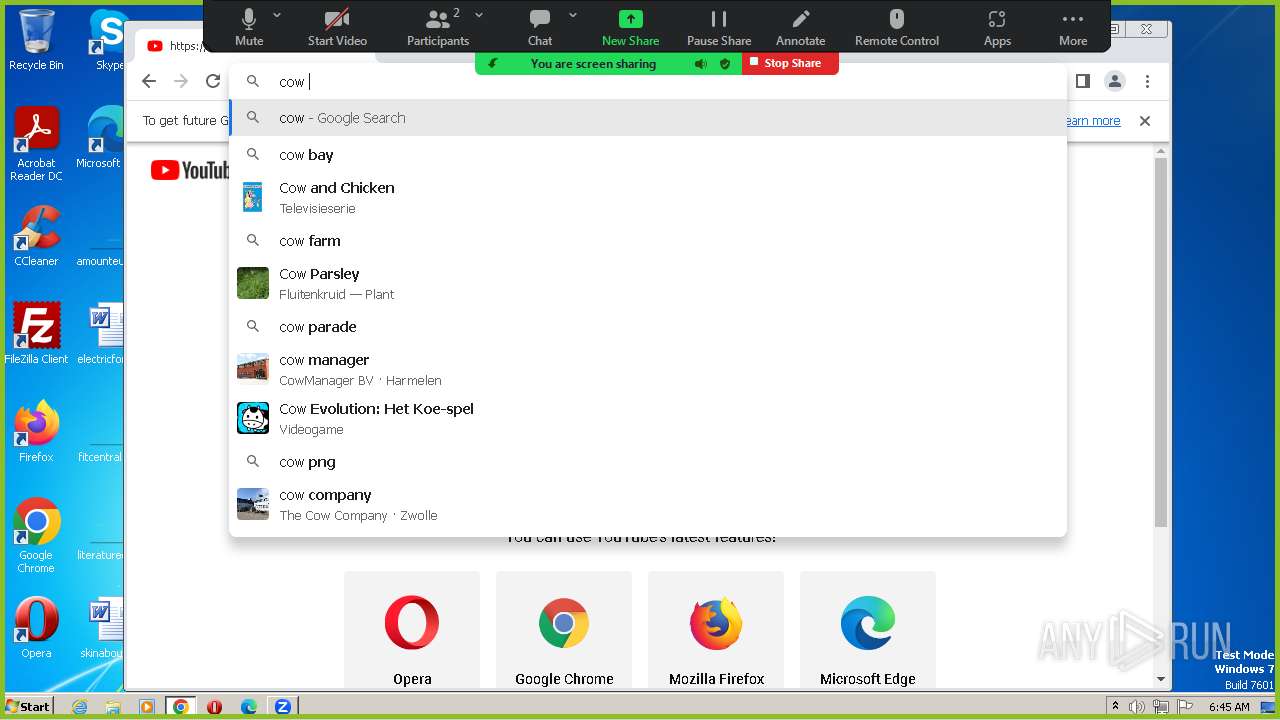Open Chrome profile icon

[1115, 82]
